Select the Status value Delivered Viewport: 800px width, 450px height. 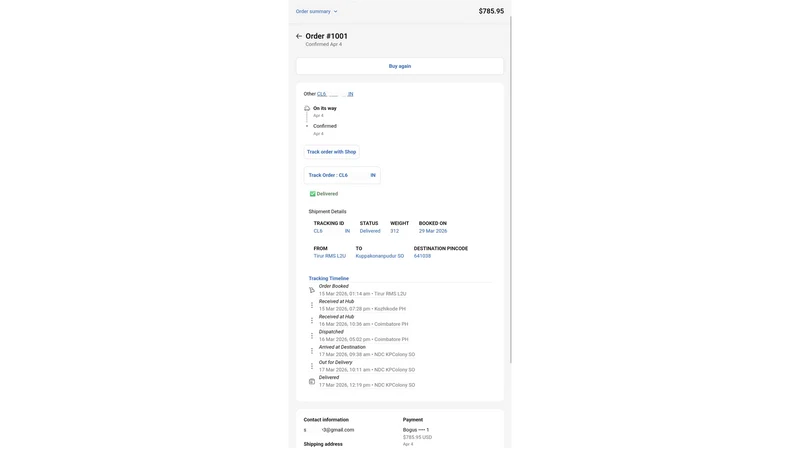pyautogui.click(x=370, y=231)
